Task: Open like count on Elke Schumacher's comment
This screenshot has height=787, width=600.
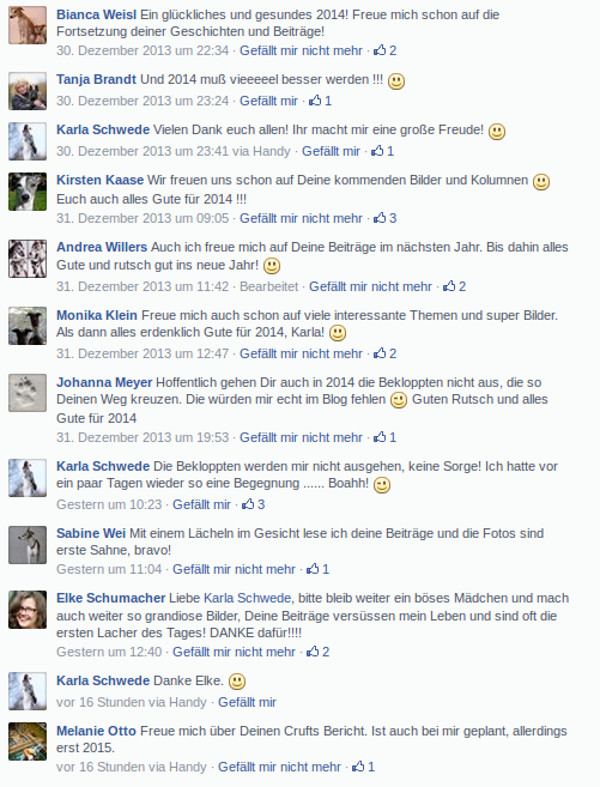Action: pos(318,651)
